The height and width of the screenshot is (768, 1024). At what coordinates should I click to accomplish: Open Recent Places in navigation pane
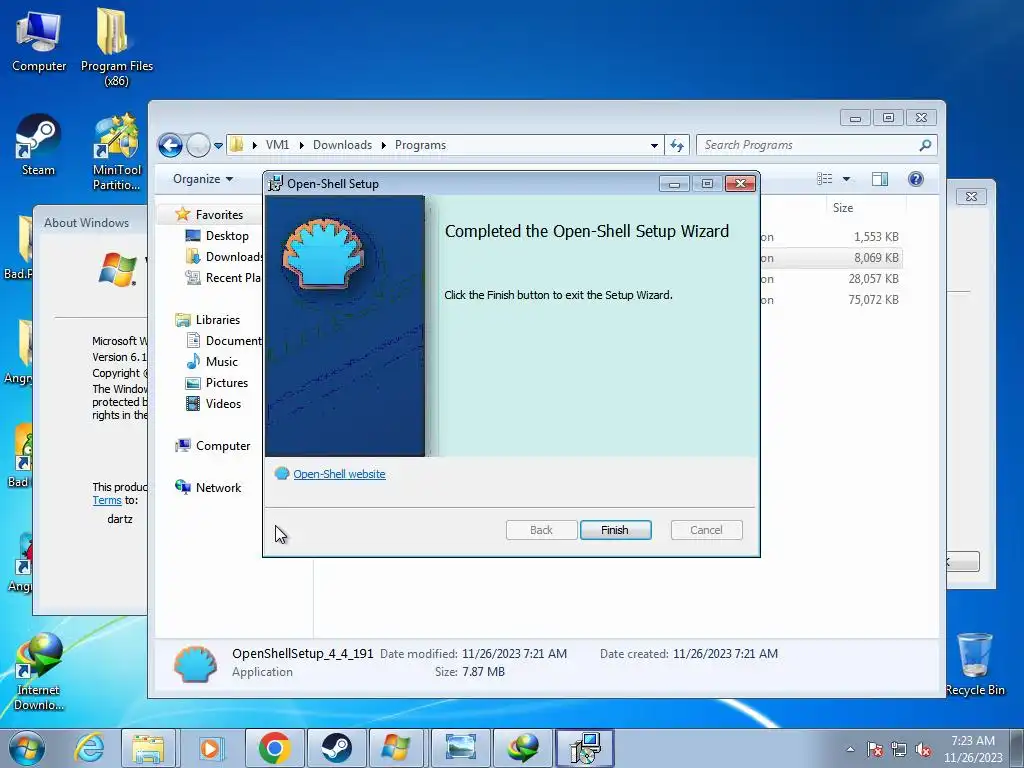click(x=224, y=278)
